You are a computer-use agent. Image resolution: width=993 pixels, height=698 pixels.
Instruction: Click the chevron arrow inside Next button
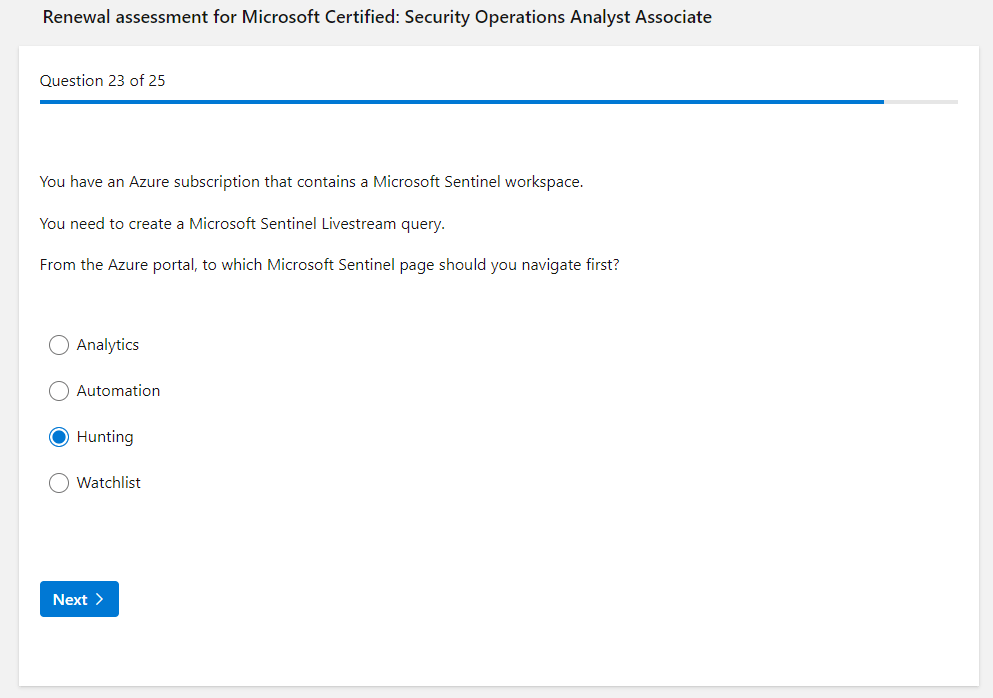(x=100, y=600)
